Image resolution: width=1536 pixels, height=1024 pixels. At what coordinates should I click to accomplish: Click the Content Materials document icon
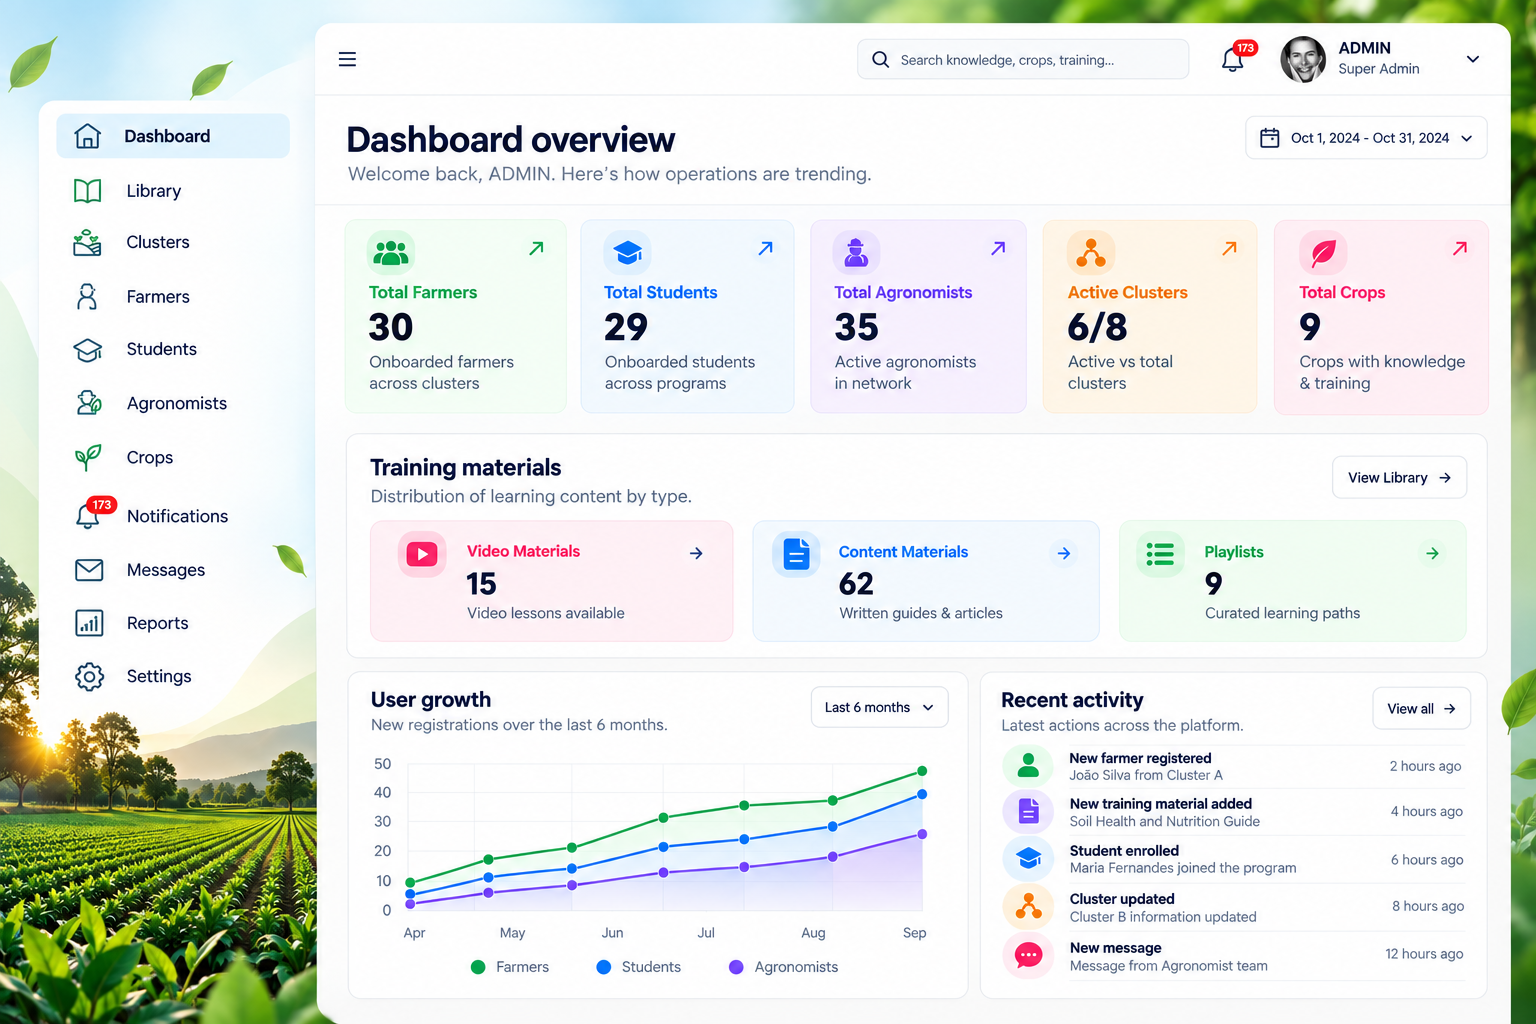(796, 554)
